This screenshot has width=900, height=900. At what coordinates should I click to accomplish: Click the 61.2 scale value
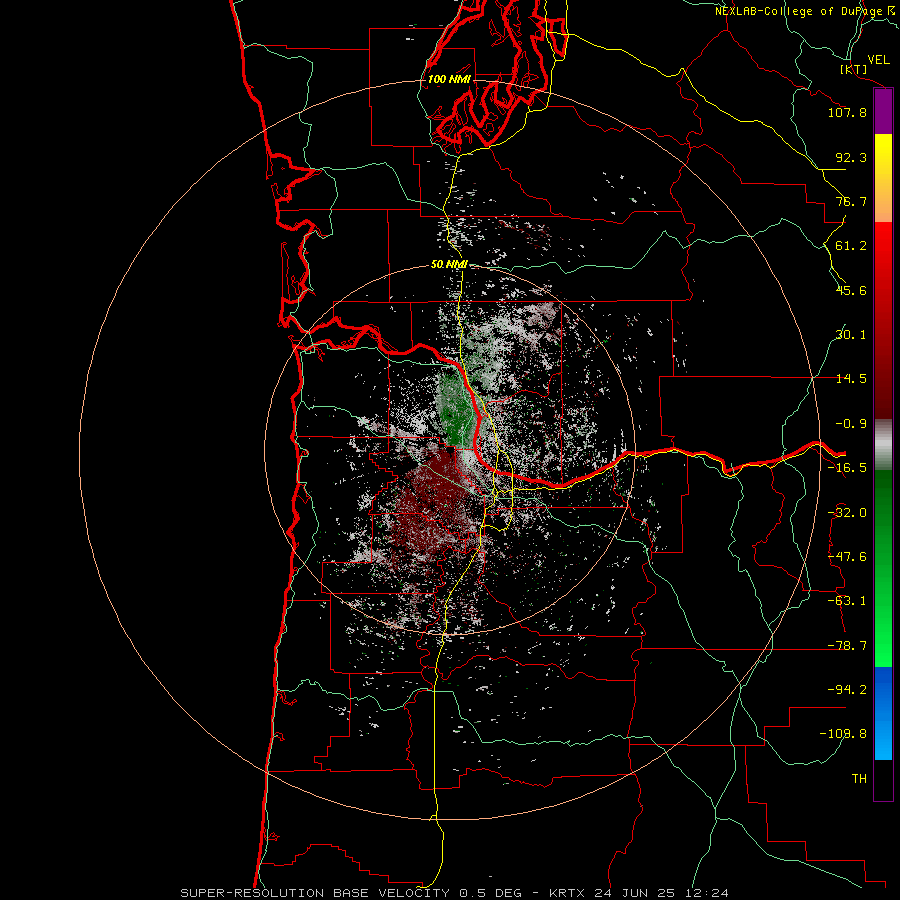[851, 246]
